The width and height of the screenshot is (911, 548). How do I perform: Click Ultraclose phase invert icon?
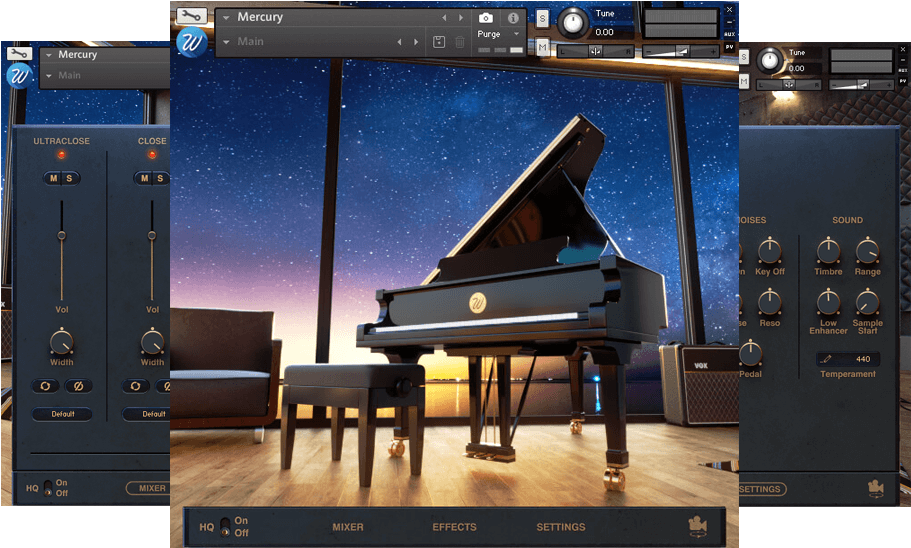(x=78, y=386)
